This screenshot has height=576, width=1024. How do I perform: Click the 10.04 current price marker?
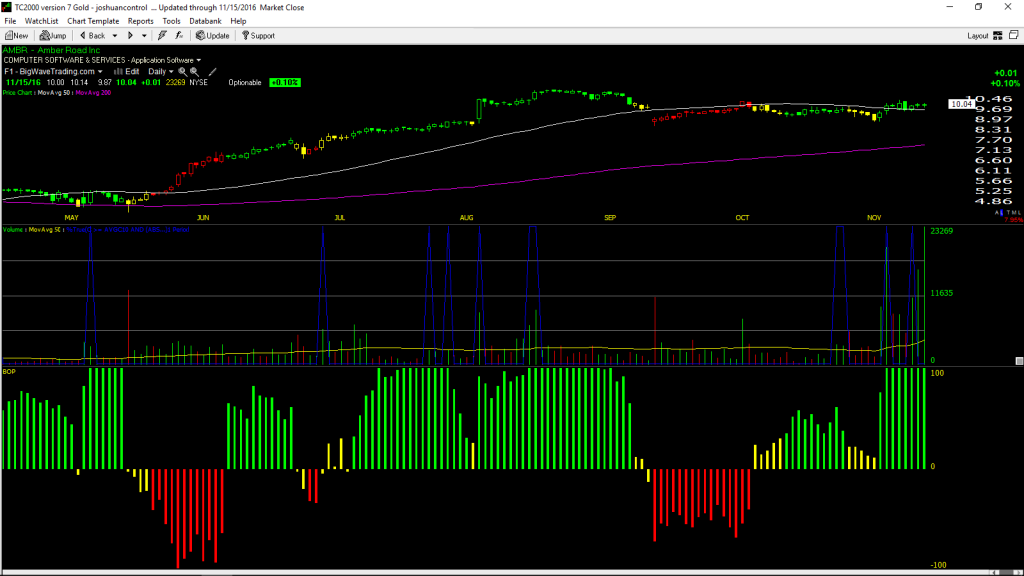click(961, 104)
